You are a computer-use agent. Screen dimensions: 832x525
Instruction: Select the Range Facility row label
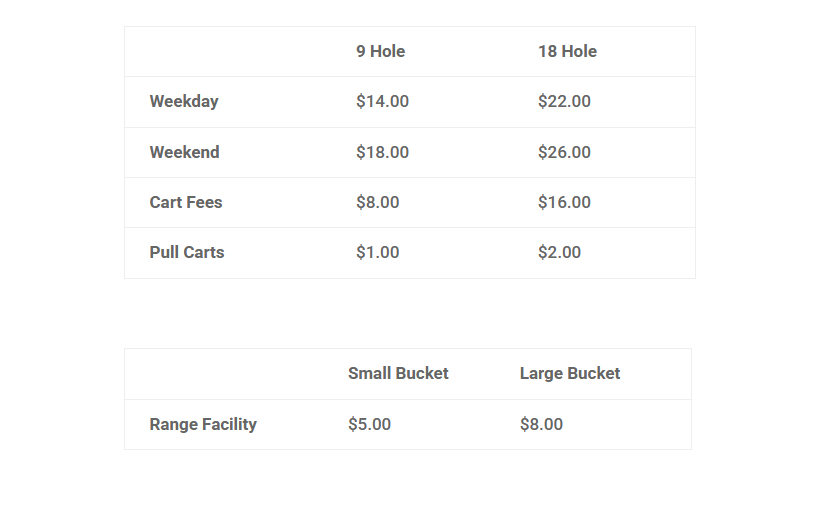203,425
